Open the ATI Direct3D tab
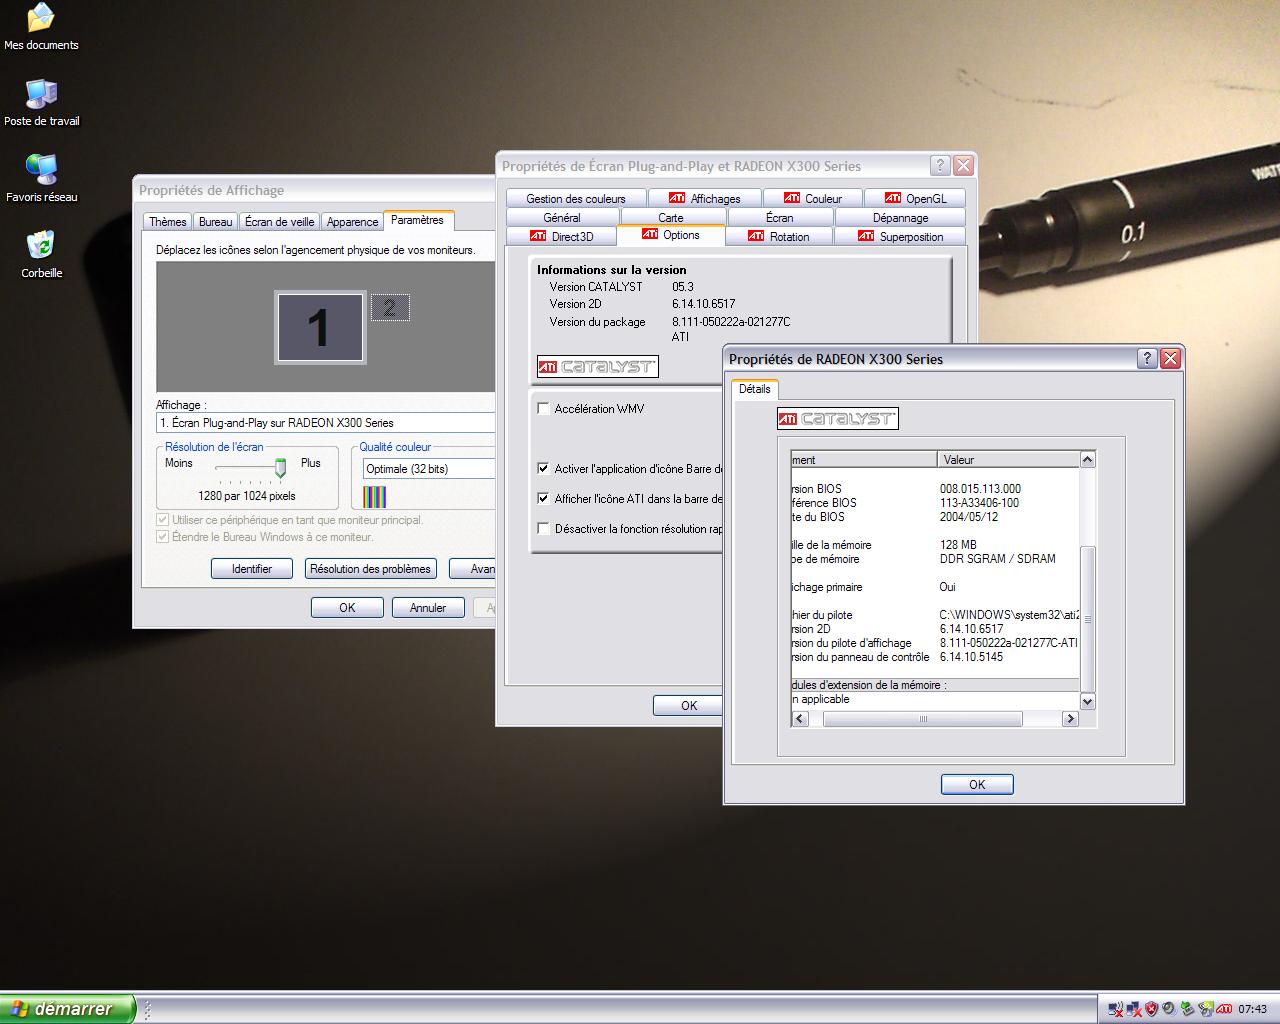 point(561,236)
